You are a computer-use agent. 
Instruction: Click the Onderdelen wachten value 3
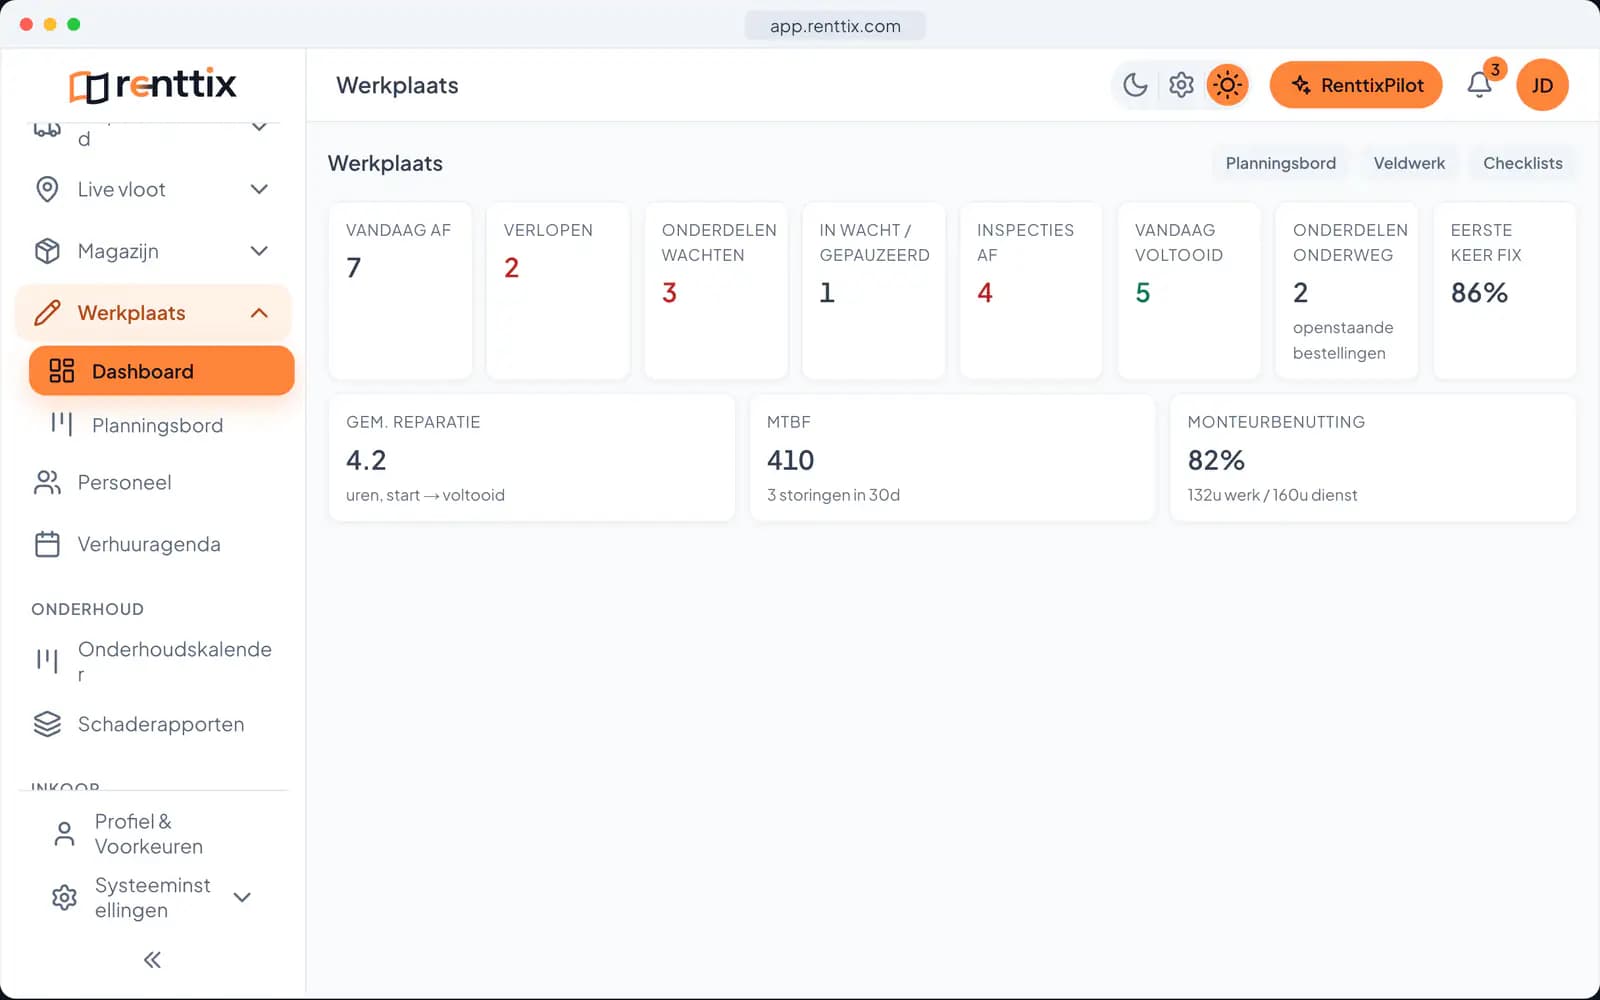(x=669, y=293)
